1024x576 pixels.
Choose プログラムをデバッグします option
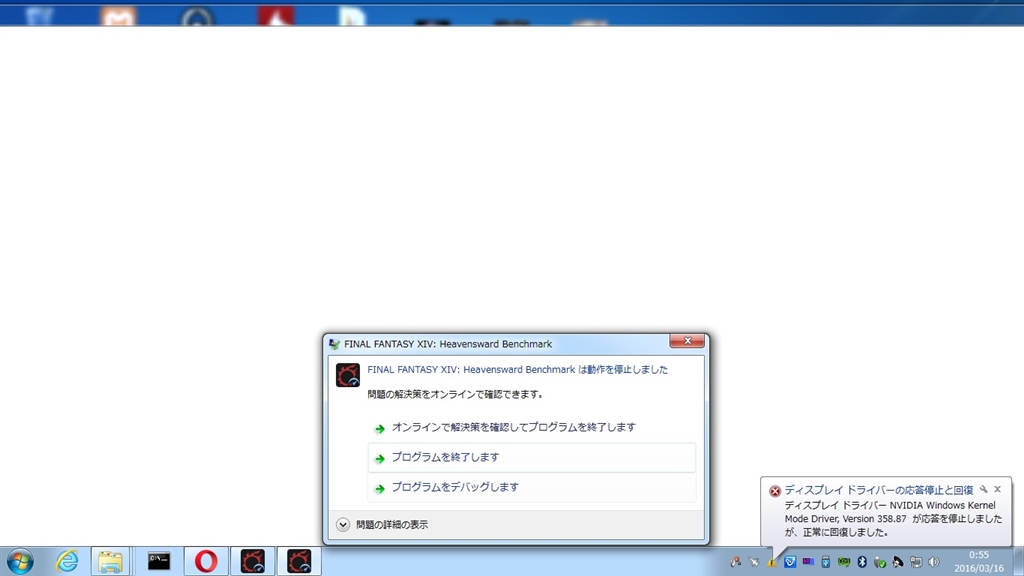point(532,487)
